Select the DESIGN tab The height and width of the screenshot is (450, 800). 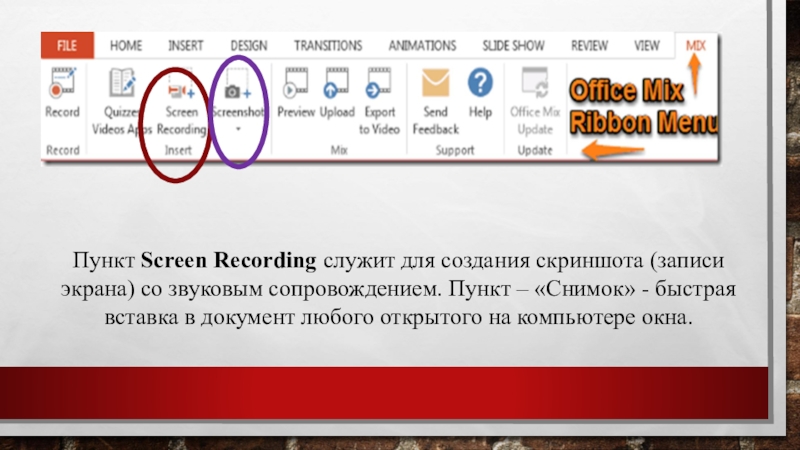(x=248, y=46)
